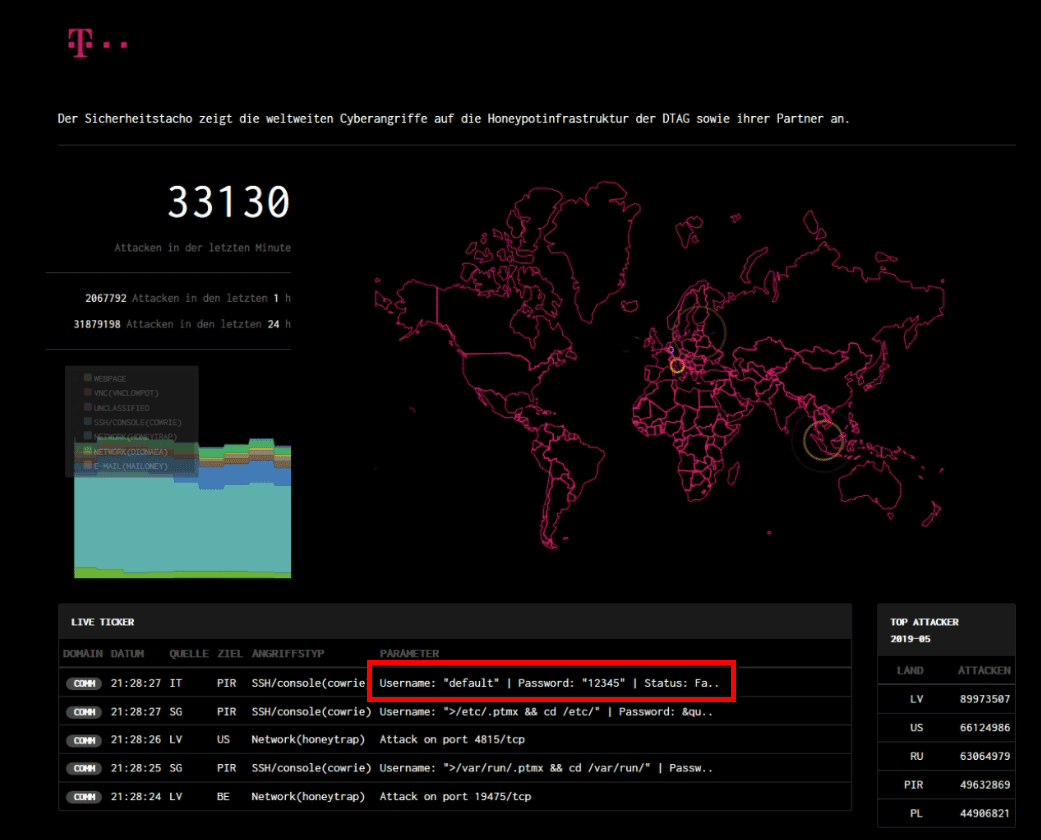Image resolution: width=1041 pixels, height=840 pixels.
Task: Click the yellow attack circle in central Europe
Action: pyautogui.click(x=677, y=366)
